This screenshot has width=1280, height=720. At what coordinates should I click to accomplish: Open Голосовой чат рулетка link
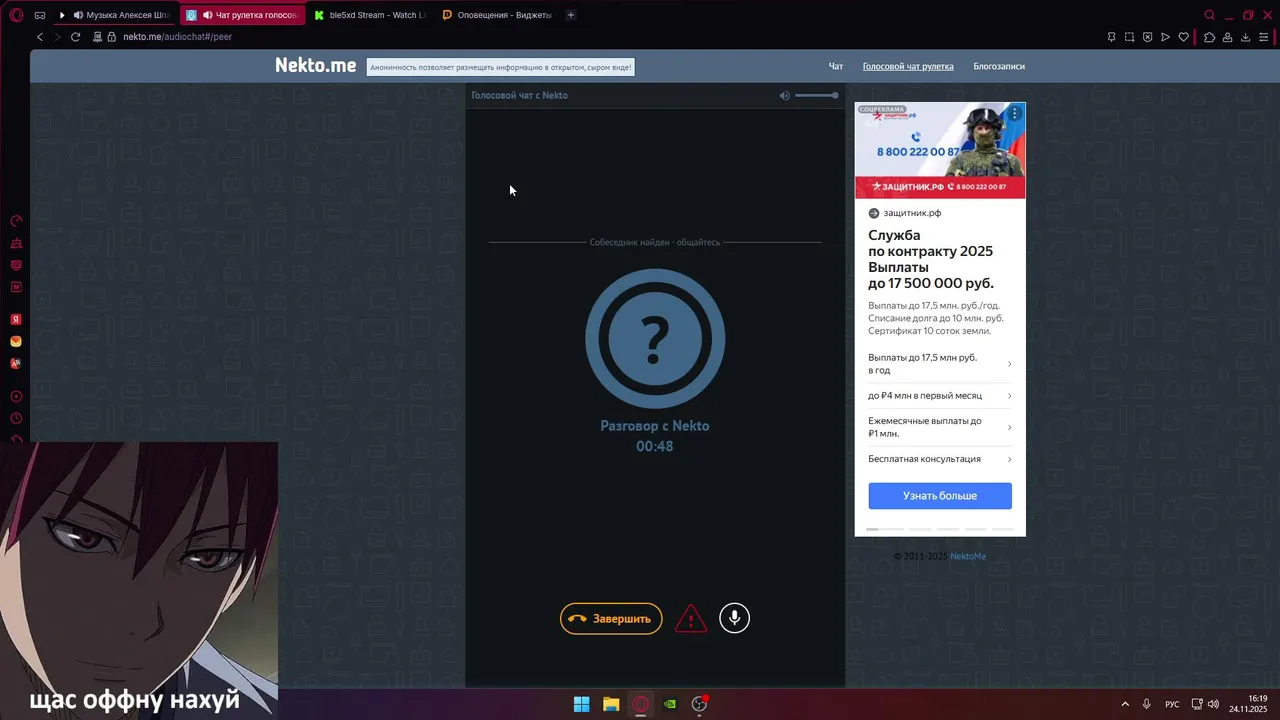point(908,66)
